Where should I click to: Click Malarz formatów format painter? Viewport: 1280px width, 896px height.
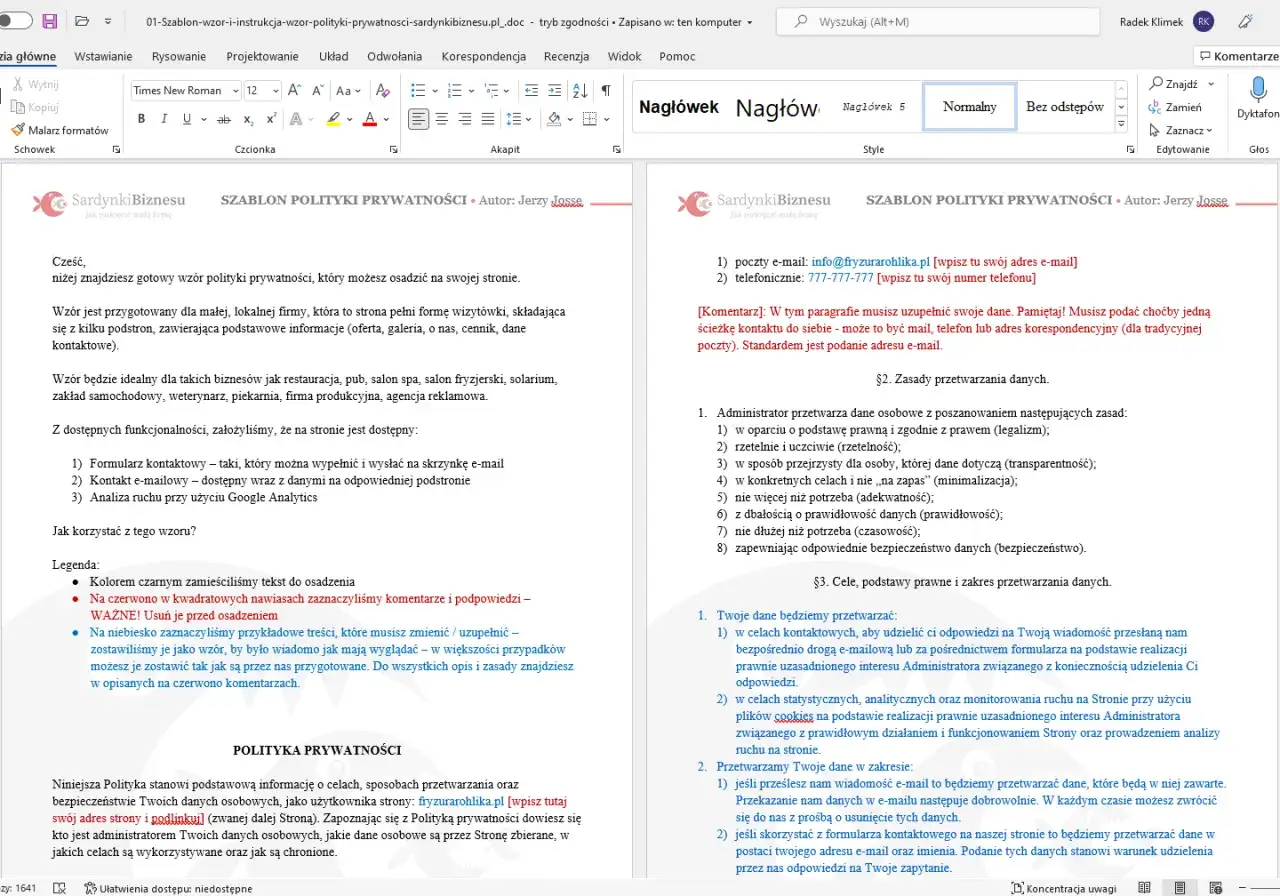60,130
